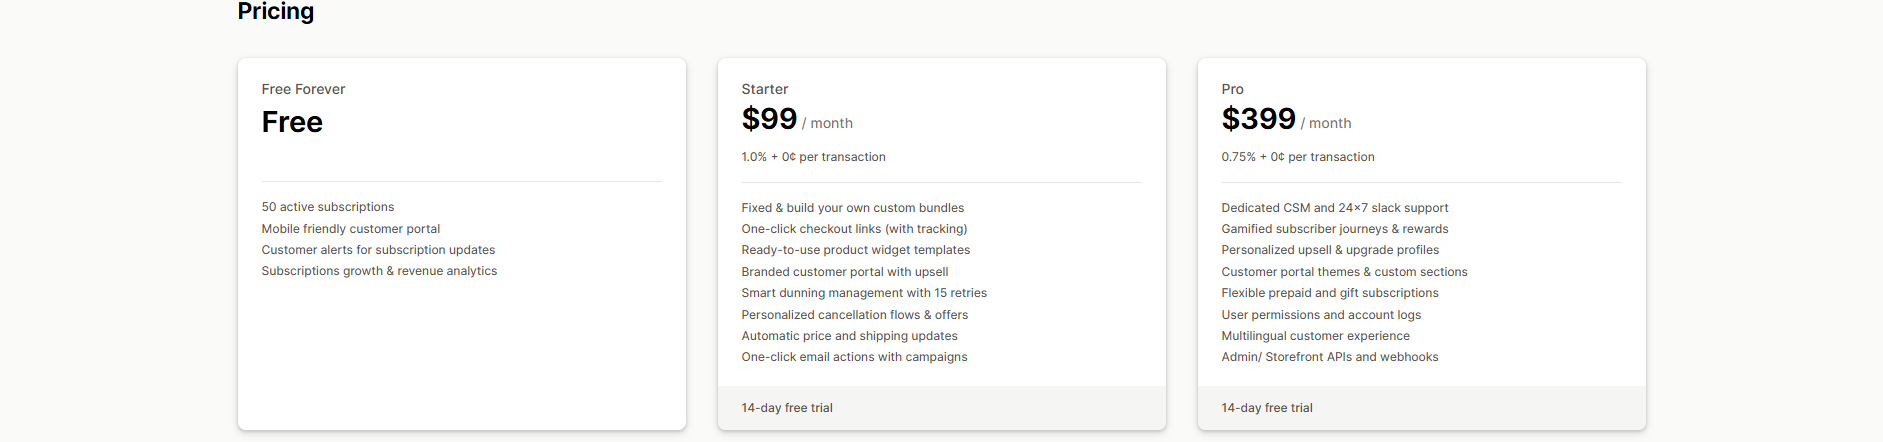Click Smart dunning management with 15 retries
Image resolution: width=1883 pixels, height=442 pixels.
(864, 293)
